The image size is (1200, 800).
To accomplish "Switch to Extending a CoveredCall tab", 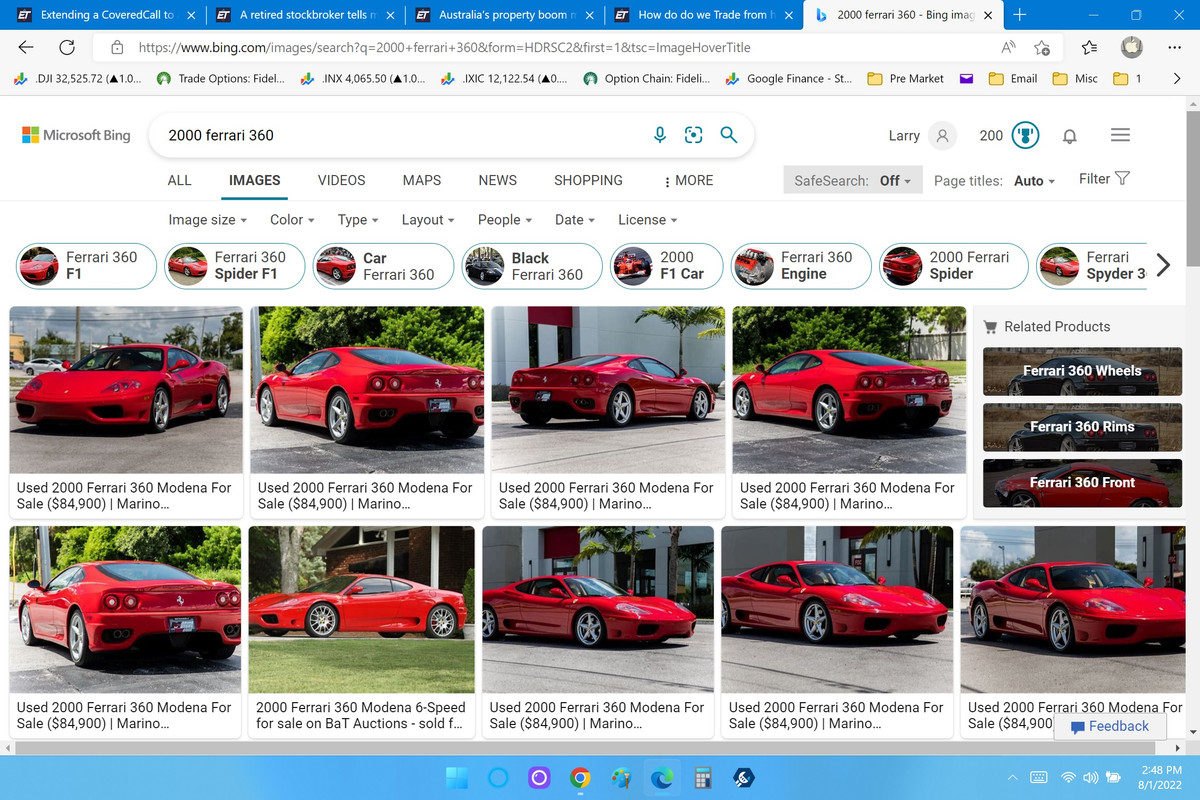I will [106, 15].
